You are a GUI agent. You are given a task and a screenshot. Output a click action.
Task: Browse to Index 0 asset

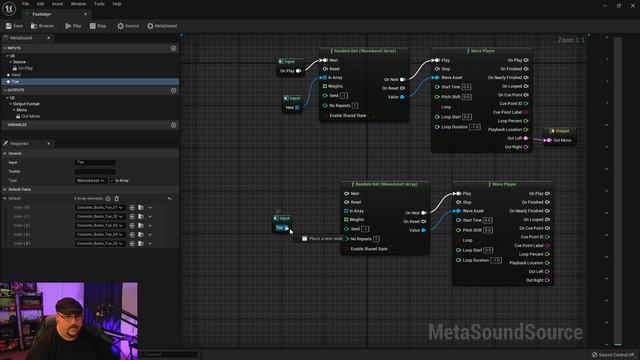coord(141,208)
